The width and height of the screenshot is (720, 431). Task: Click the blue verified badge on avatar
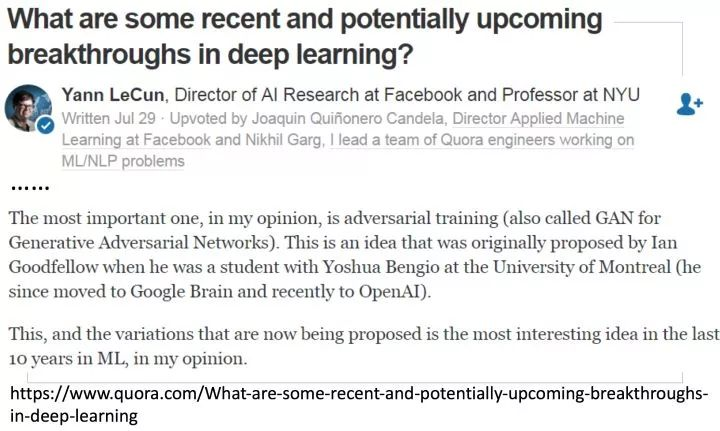46,127
